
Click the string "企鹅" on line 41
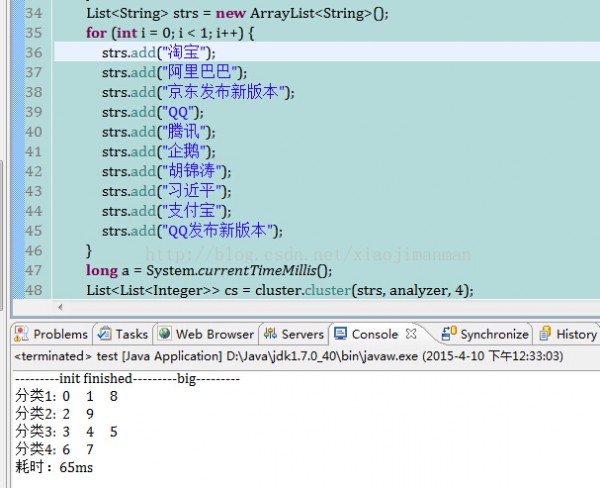pos(184,152)
